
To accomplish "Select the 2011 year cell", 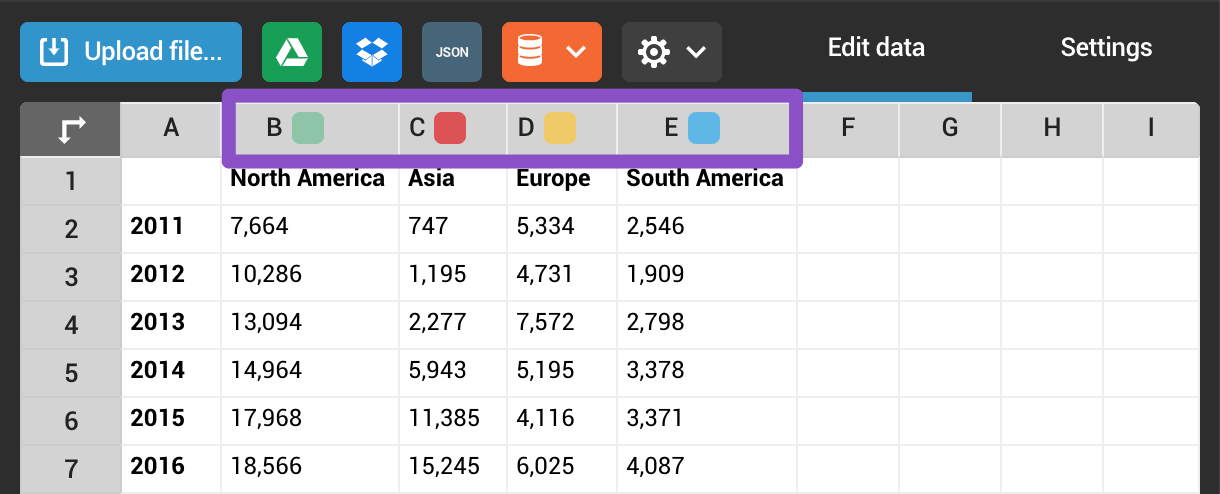I will click(x=171, y=230).
